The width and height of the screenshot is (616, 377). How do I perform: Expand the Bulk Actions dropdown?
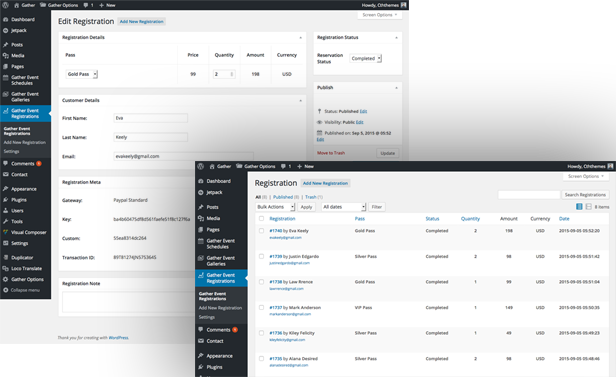click(x=275, y=207)
